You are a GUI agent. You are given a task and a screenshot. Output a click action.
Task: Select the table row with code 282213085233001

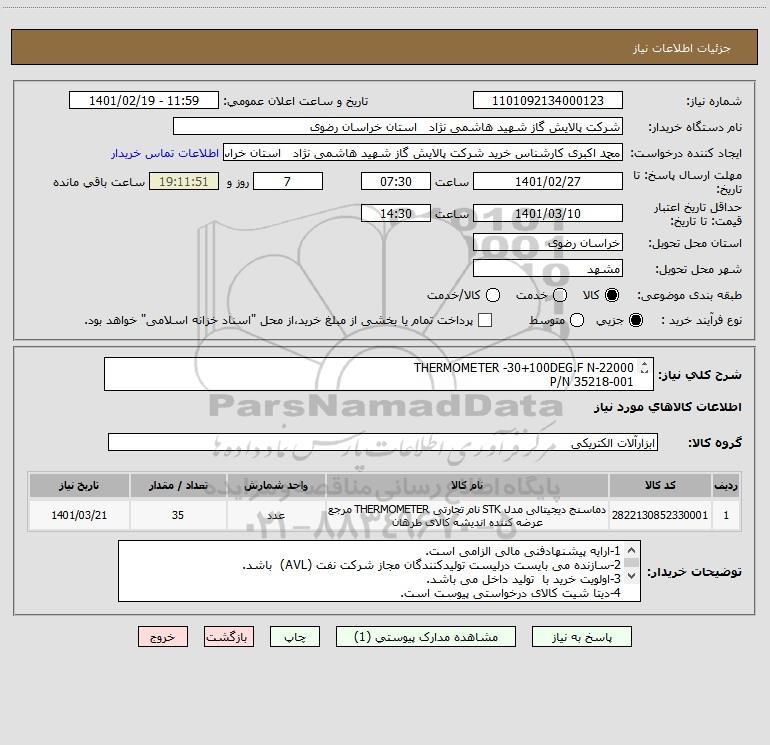[384, 515]
